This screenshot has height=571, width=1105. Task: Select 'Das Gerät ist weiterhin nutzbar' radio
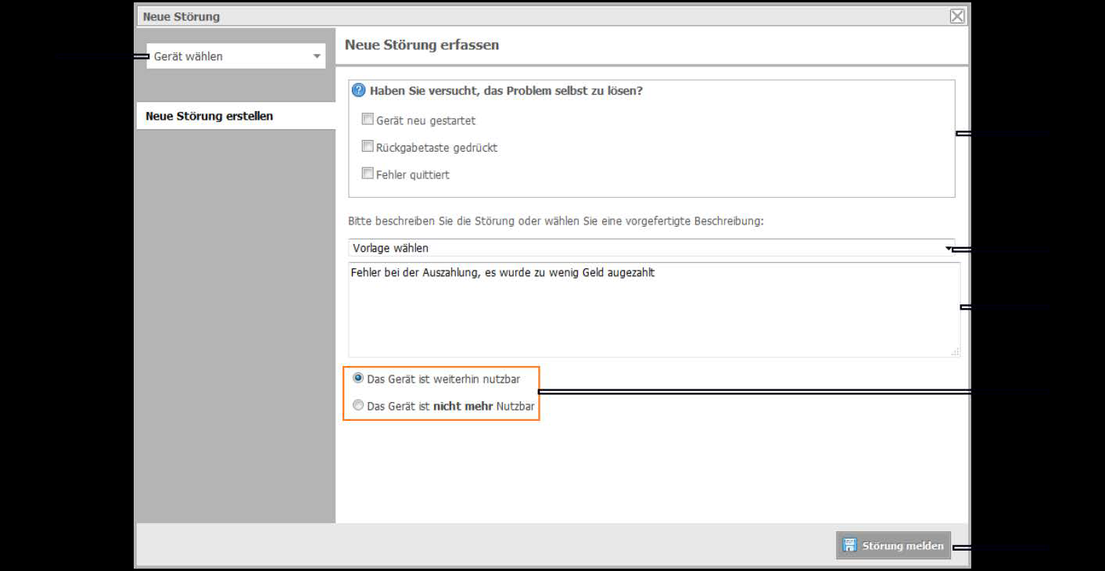coord(359,379)
